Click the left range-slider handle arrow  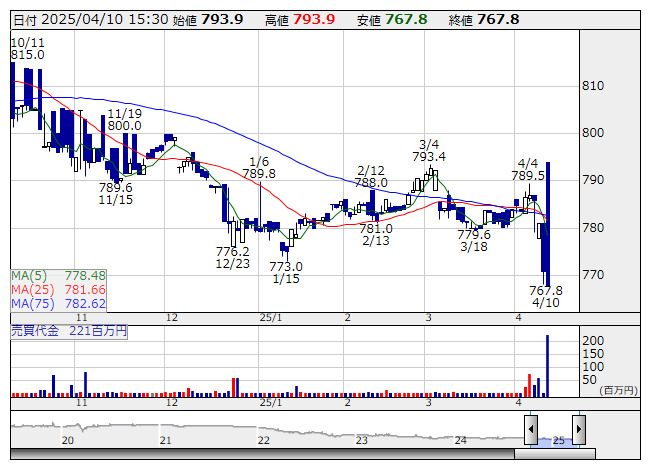tap(531, 429)
